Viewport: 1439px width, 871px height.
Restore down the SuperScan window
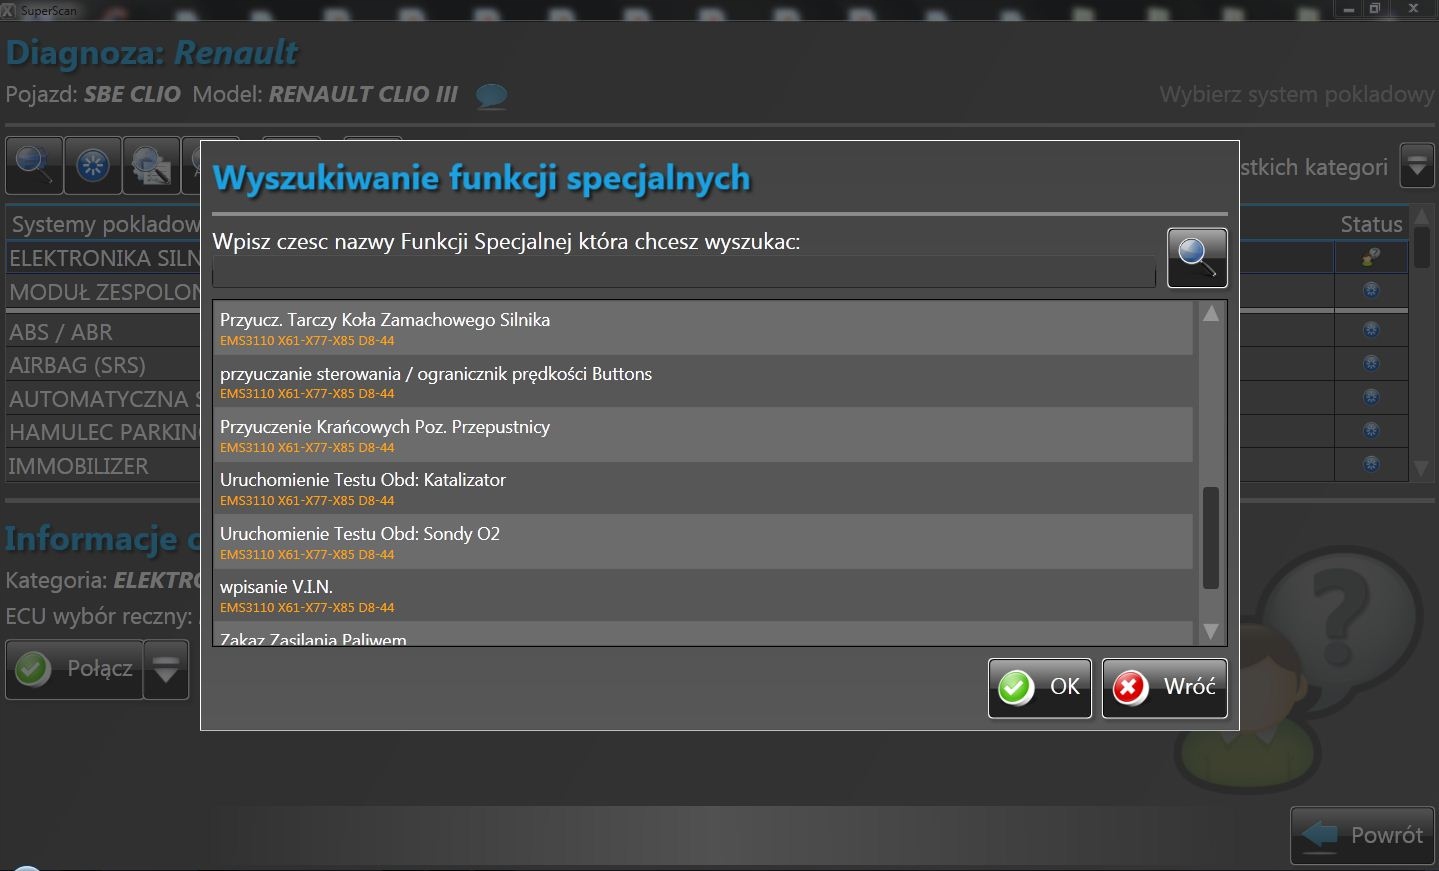point(1375,9)
